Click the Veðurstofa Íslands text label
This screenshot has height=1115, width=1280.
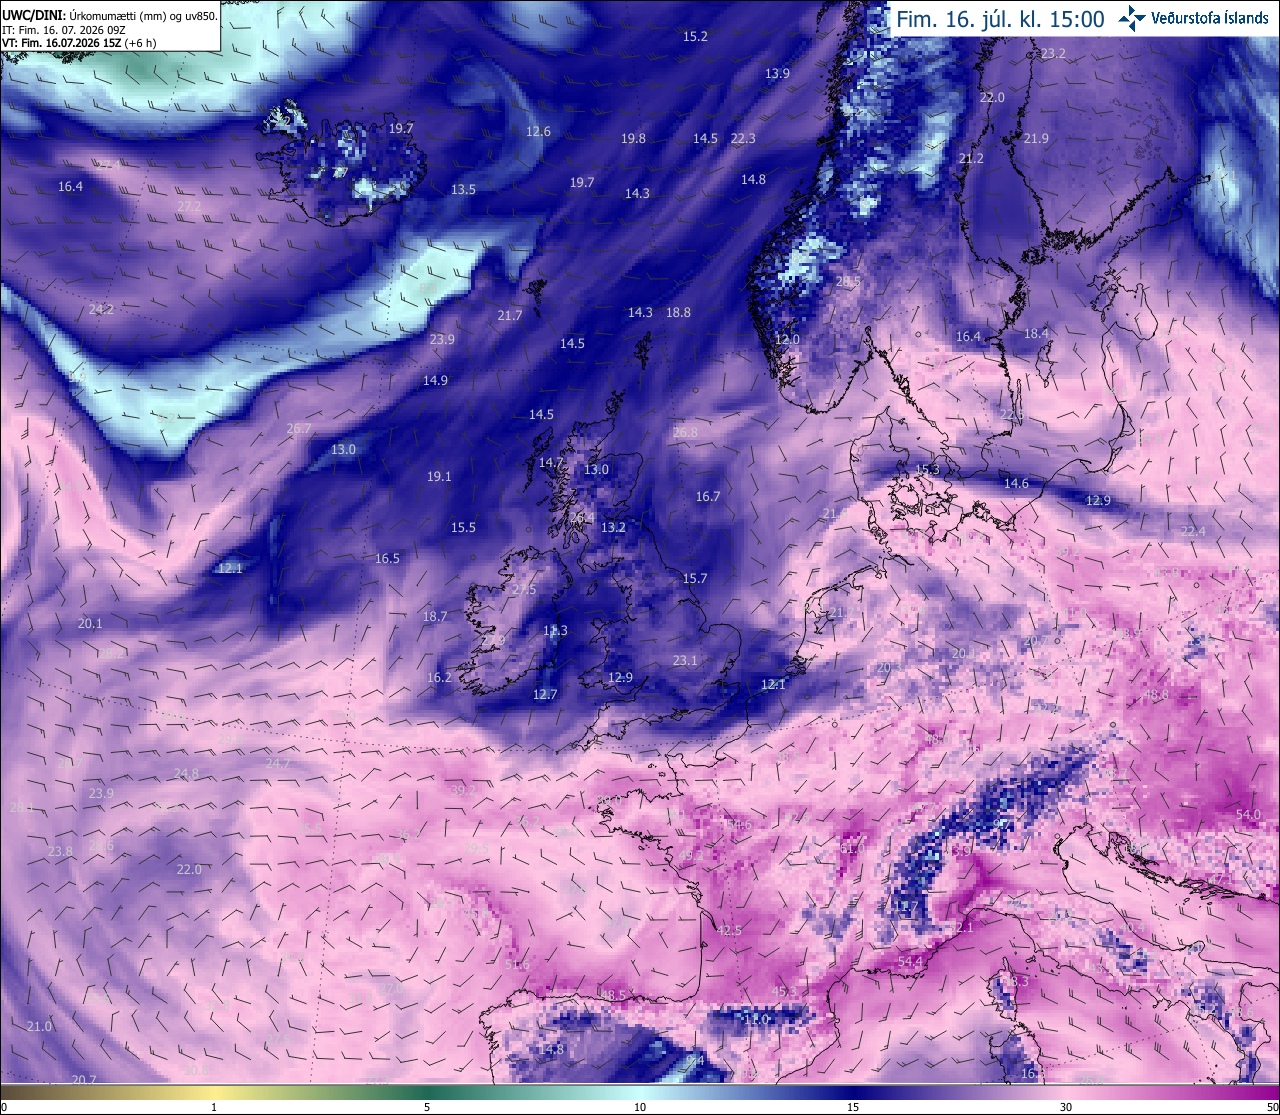point(1210,18)
